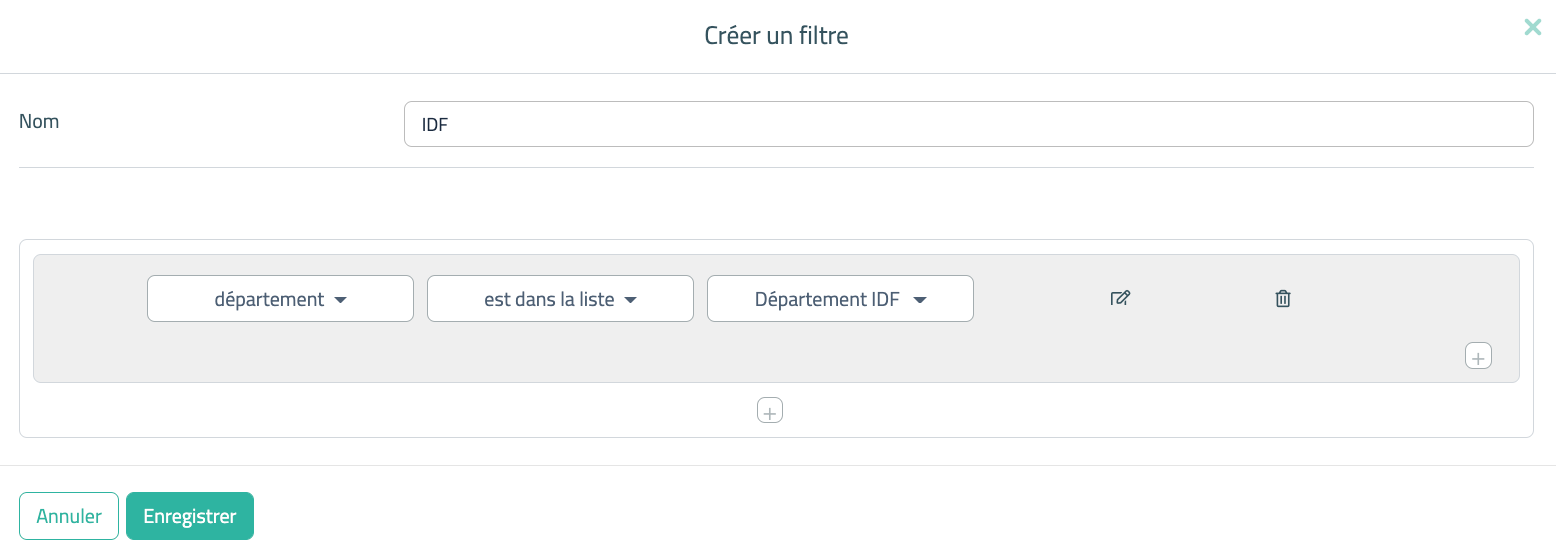The image size is (1556, 560).
Task: Add a condition with the plus inside the gray group
Action: (x=1478, y=356)
